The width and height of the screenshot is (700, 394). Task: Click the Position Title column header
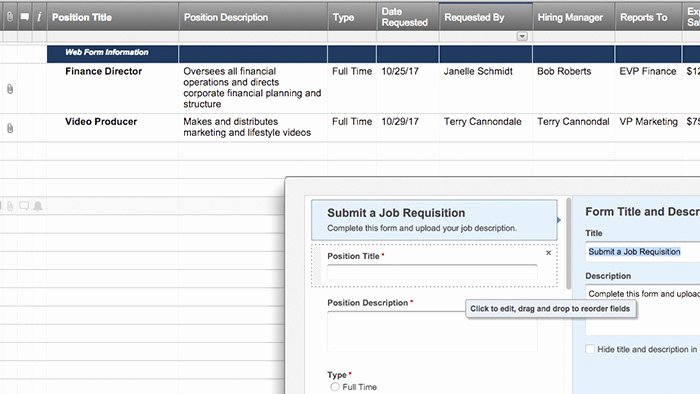113,17
